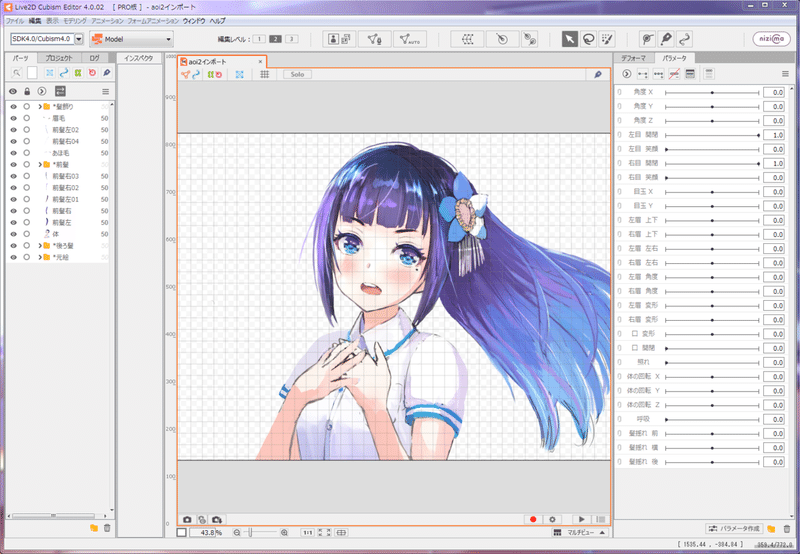Click the grid display icon in canvas toolbar
The image size is (800, 554).
tap(264, 74)
